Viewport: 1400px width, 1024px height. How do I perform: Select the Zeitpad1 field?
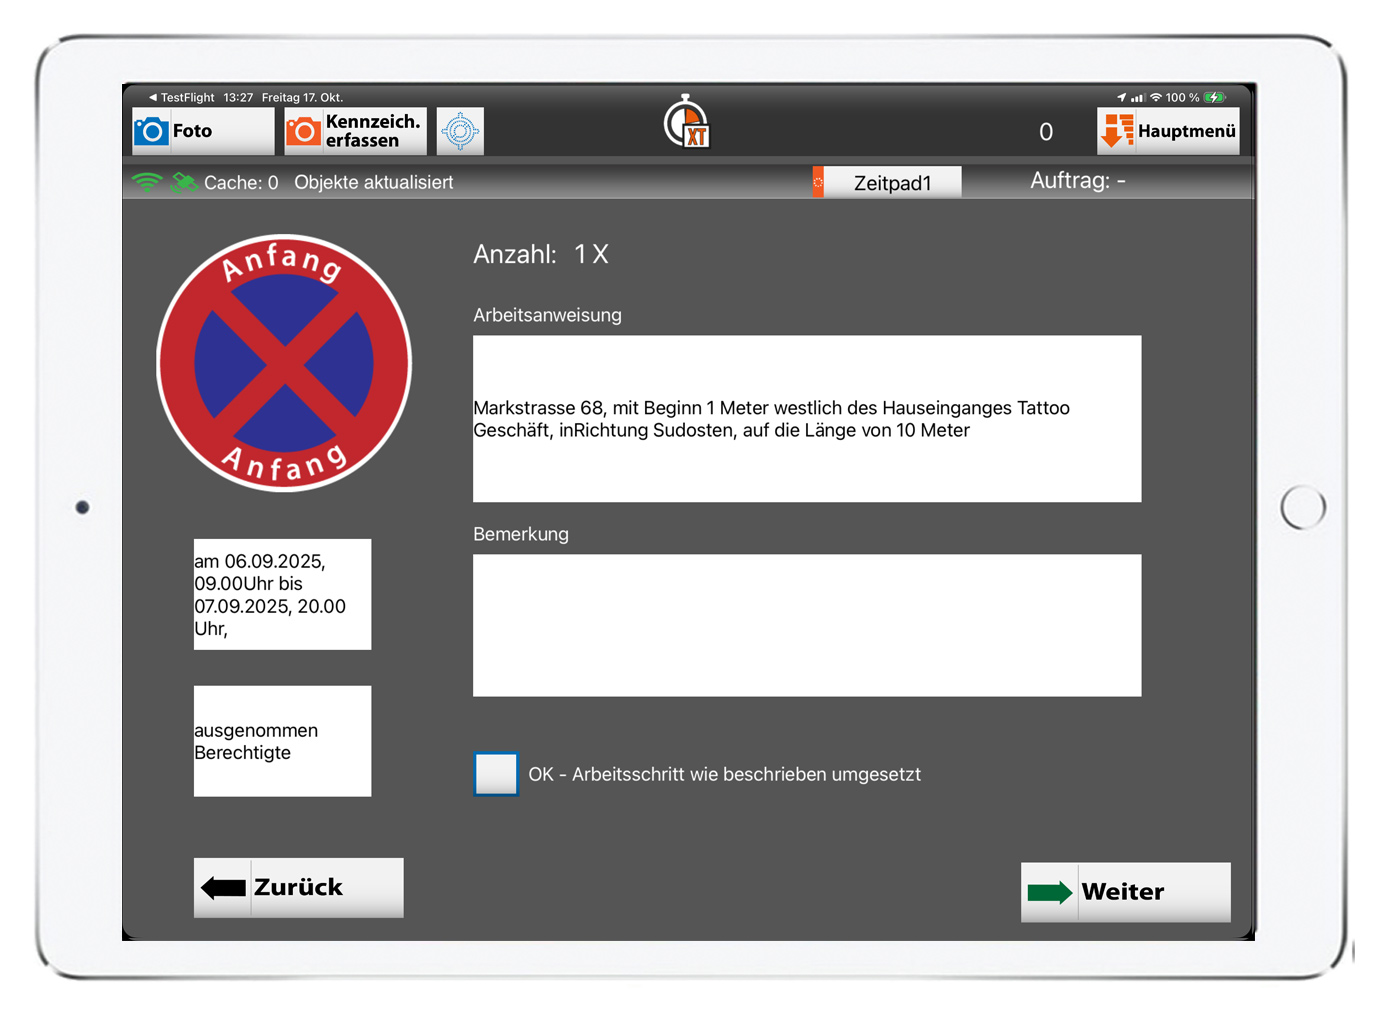click(x=892, y=183)
